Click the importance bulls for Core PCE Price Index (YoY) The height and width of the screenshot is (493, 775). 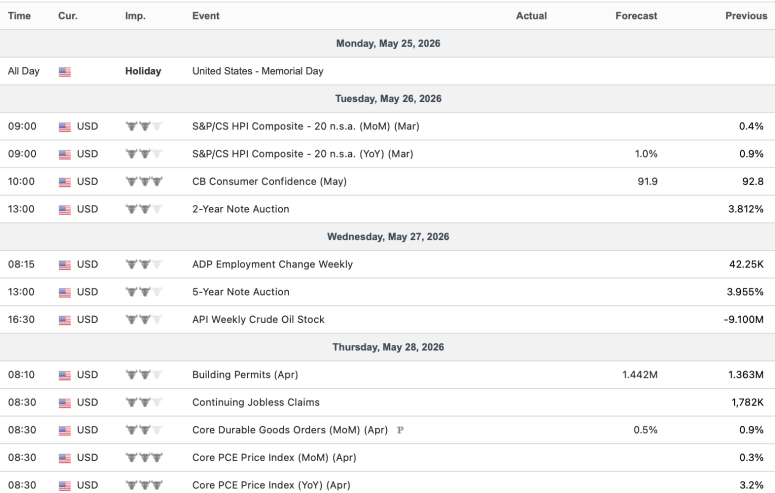click(x=144, y=485)
